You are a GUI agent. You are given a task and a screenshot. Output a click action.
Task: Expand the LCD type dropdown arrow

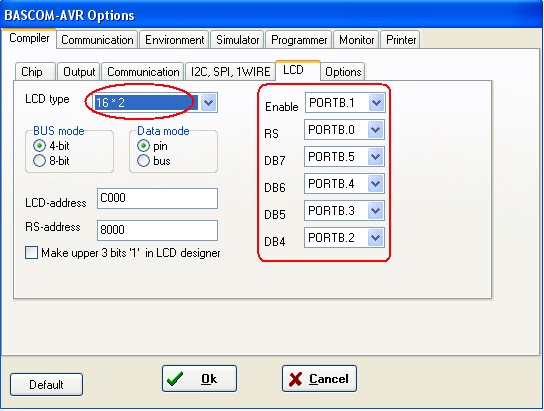(x=208, y=102)
